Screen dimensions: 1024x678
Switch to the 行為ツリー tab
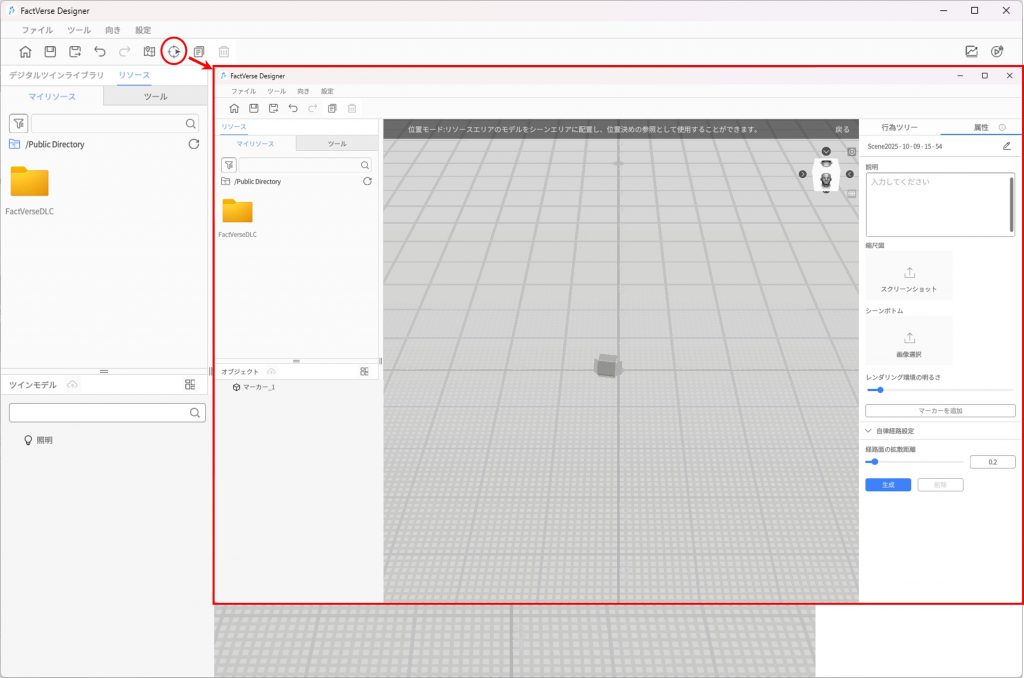(x=899, y=128)
